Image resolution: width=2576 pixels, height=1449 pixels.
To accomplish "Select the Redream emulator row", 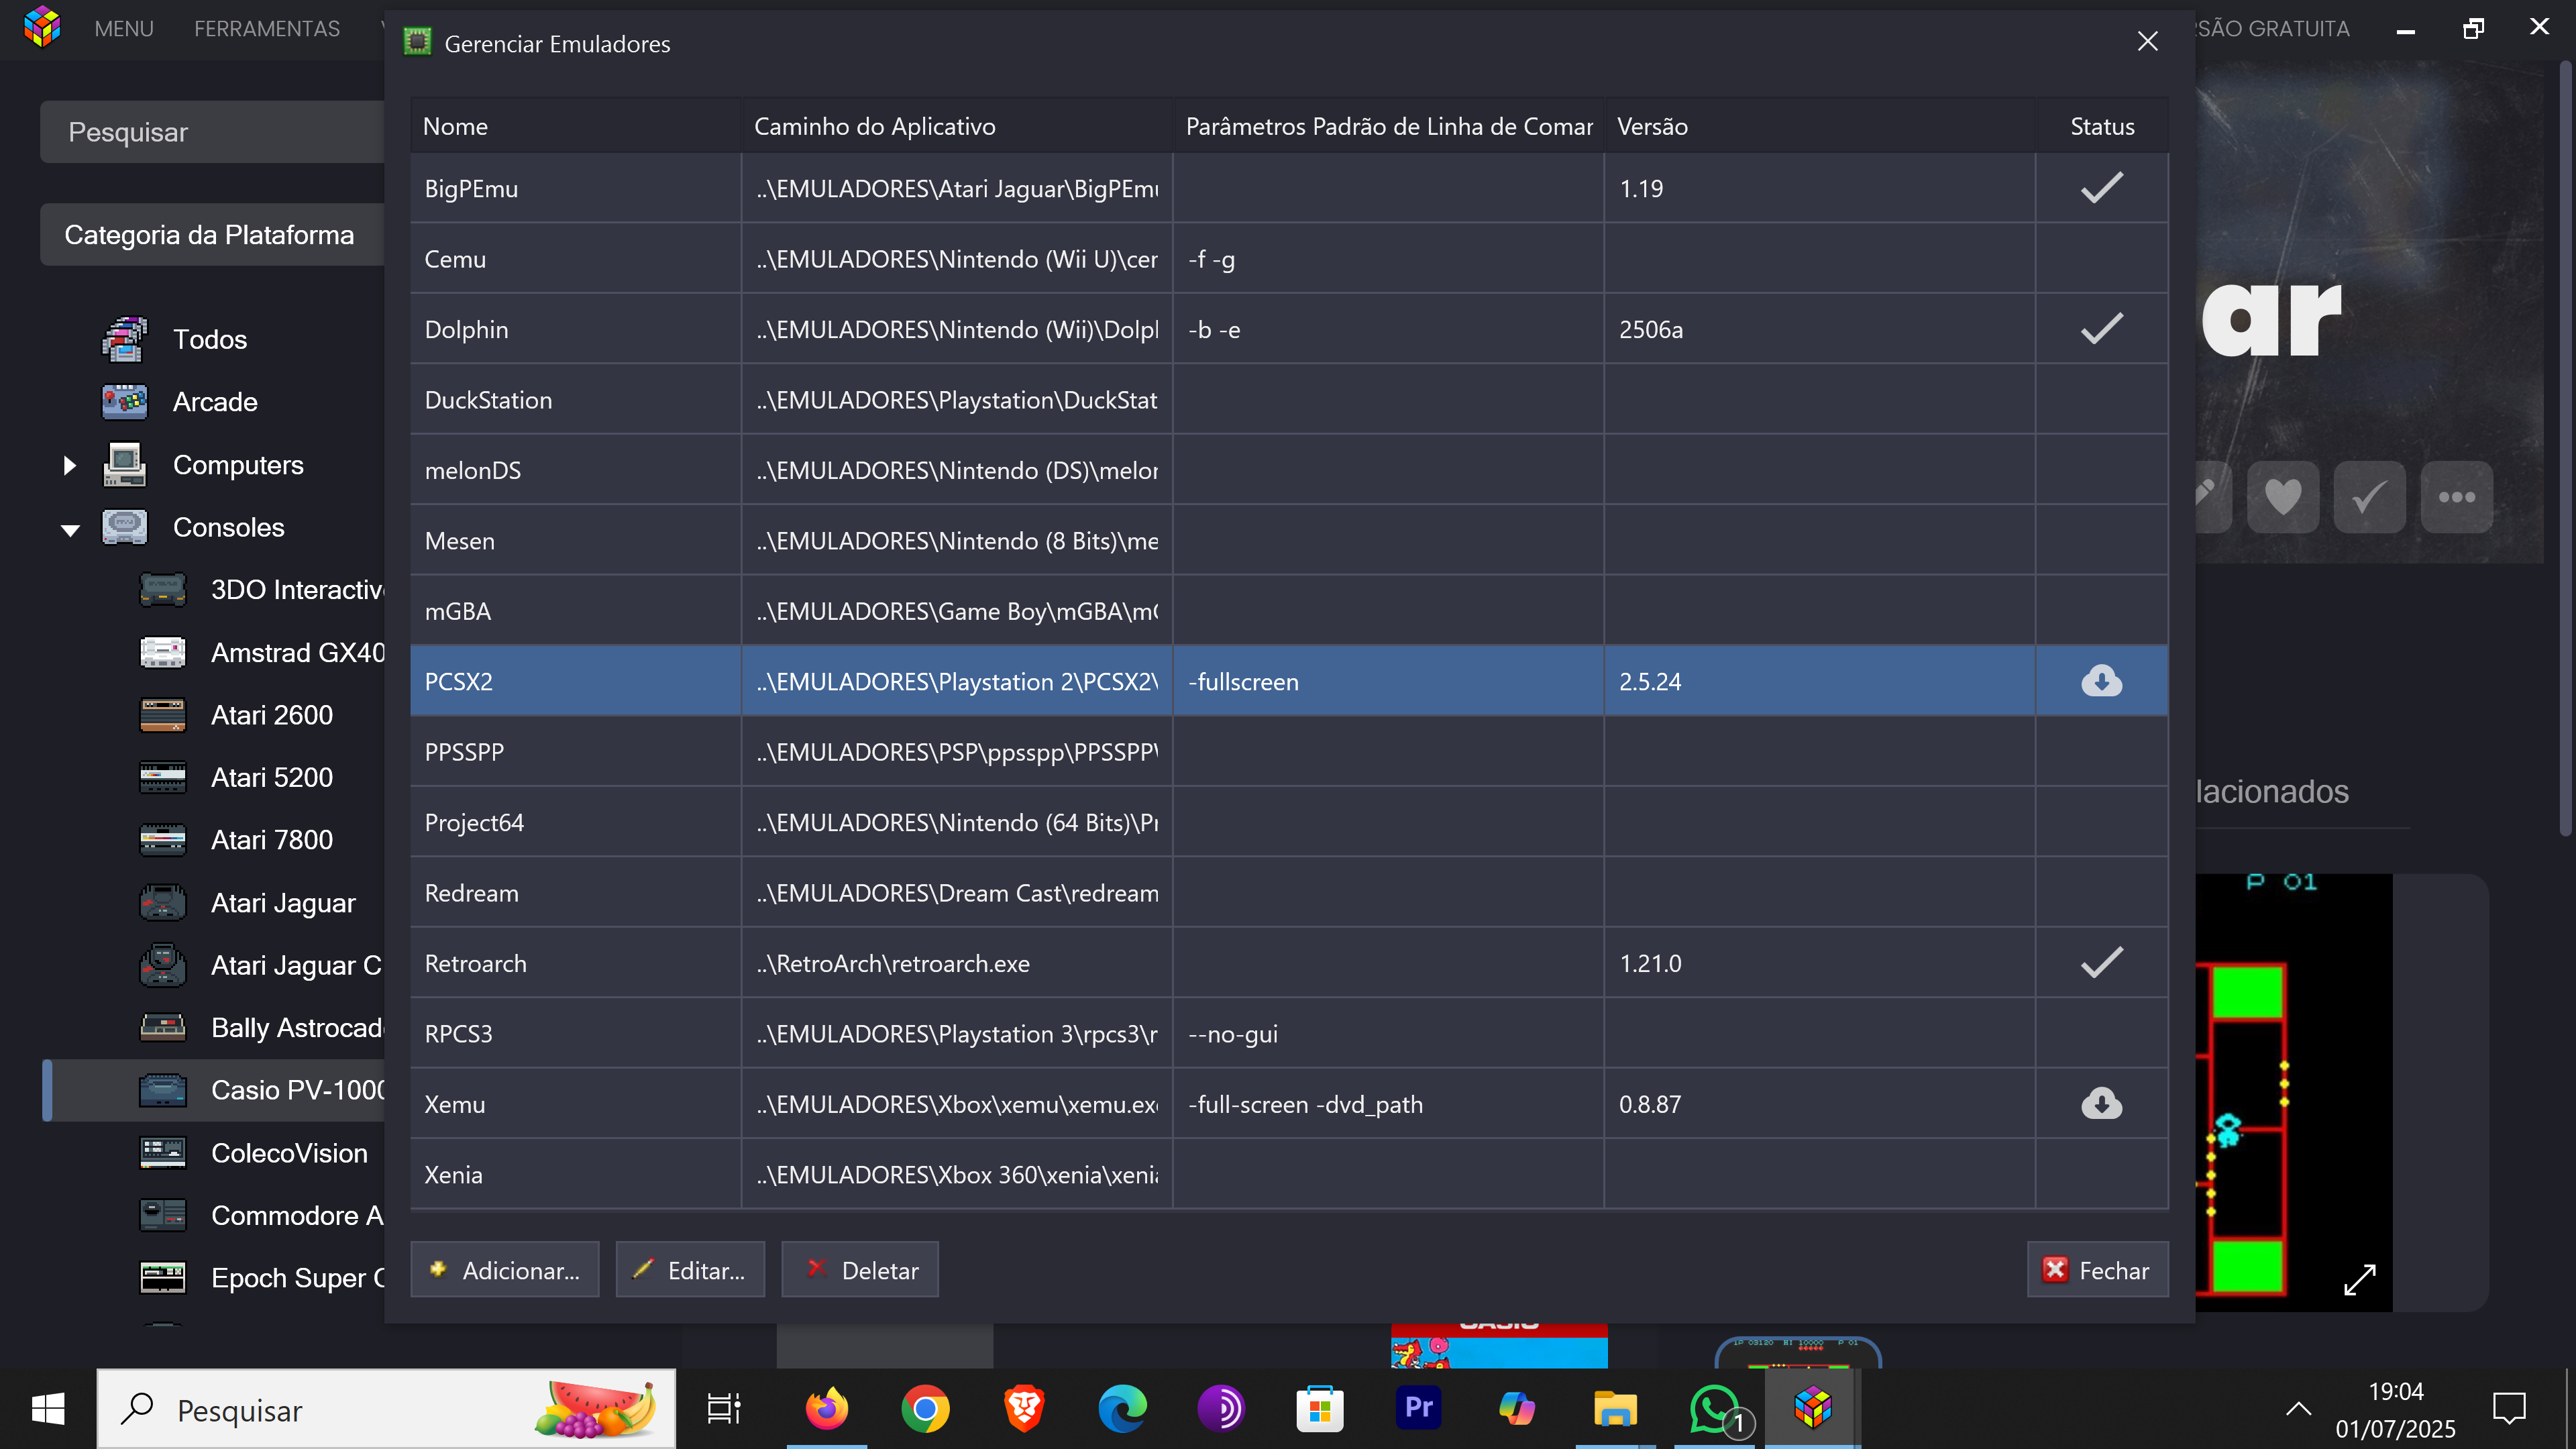I will coord(1289,893).
